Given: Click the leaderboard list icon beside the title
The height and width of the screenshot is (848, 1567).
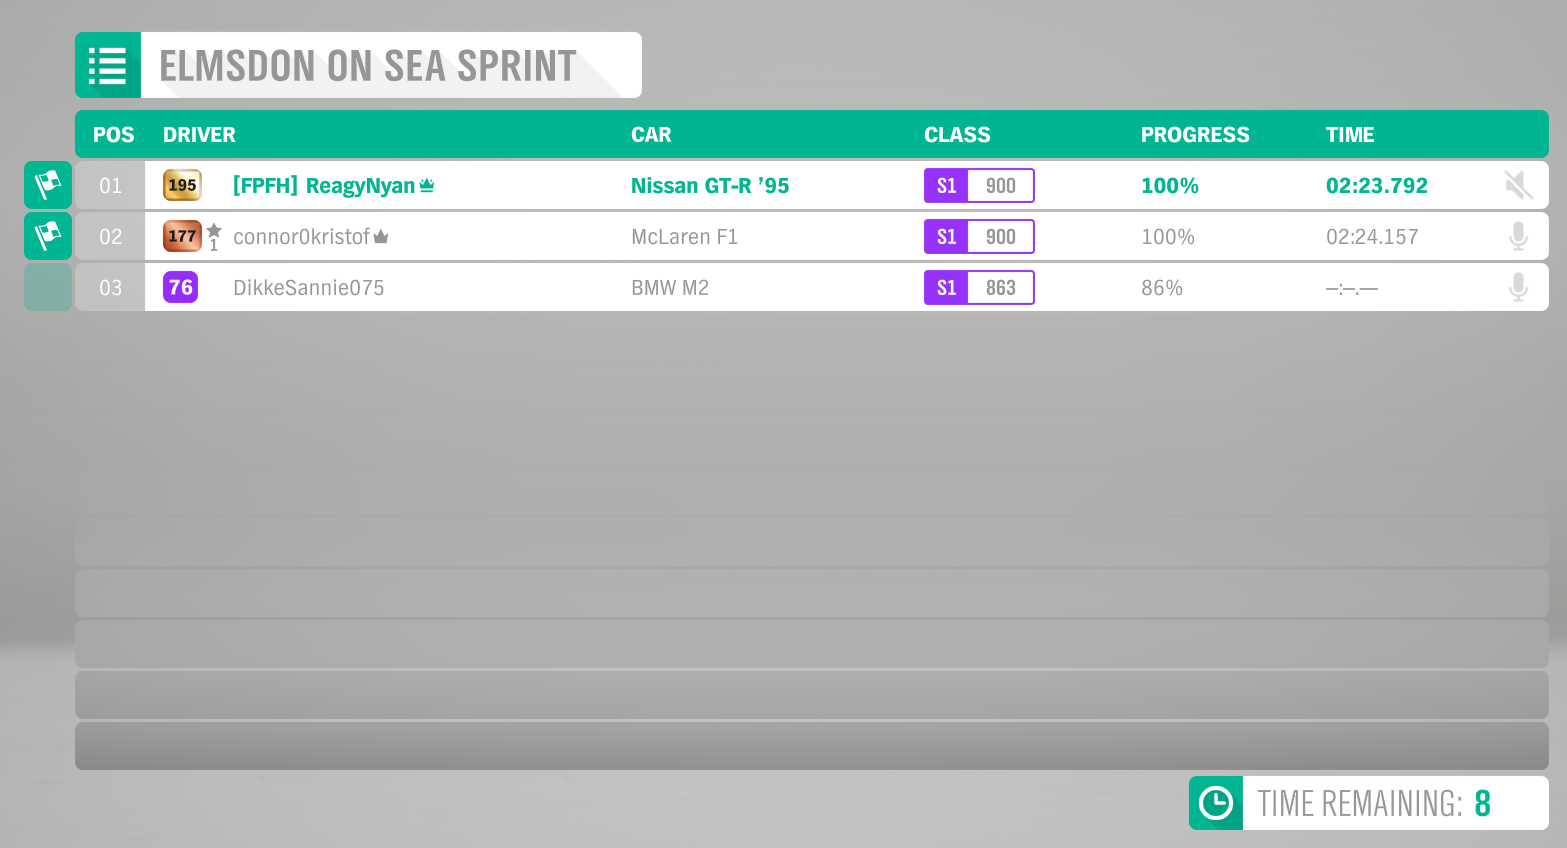Looking at the screenshot, I should [108, 65].
